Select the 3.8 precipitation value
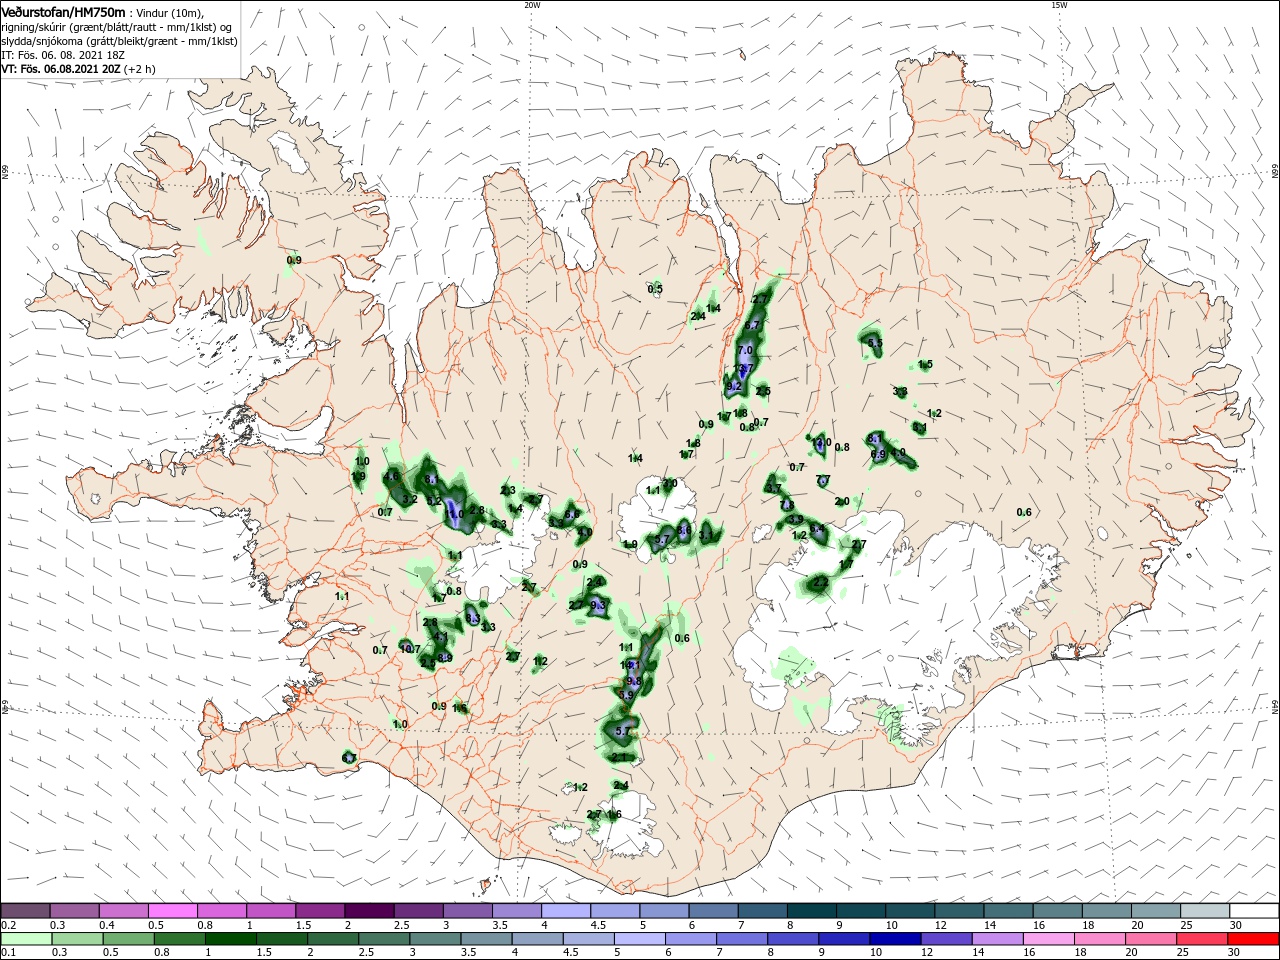1280x960 pixels. pyautogui.click(x=900, y=392)
